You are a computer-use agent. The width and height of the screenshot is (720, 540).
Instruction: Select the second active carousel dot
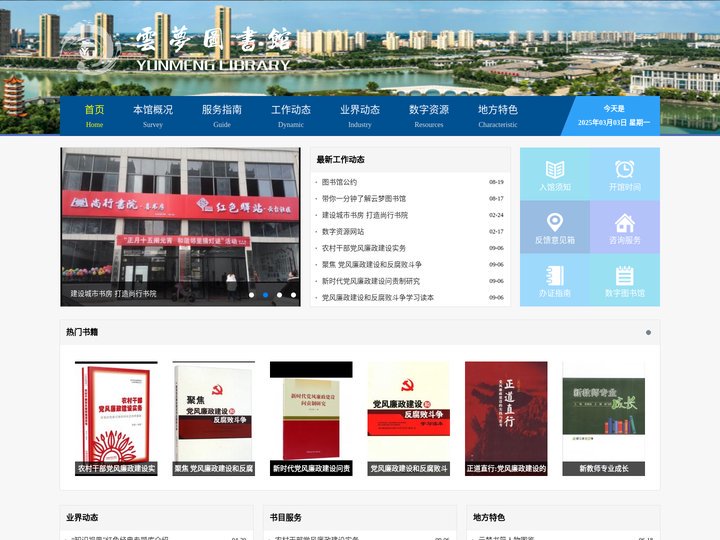tap(265, 295)
